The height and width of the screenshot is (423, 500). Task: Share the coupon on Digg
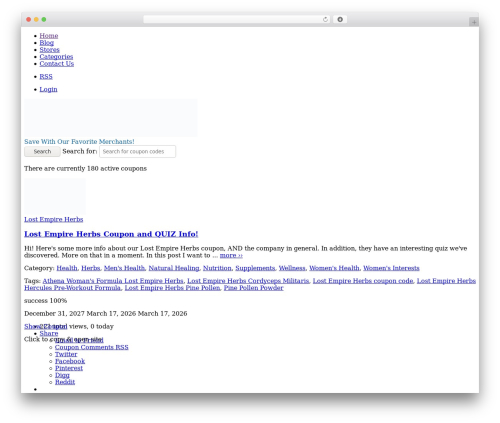[62, 375]
